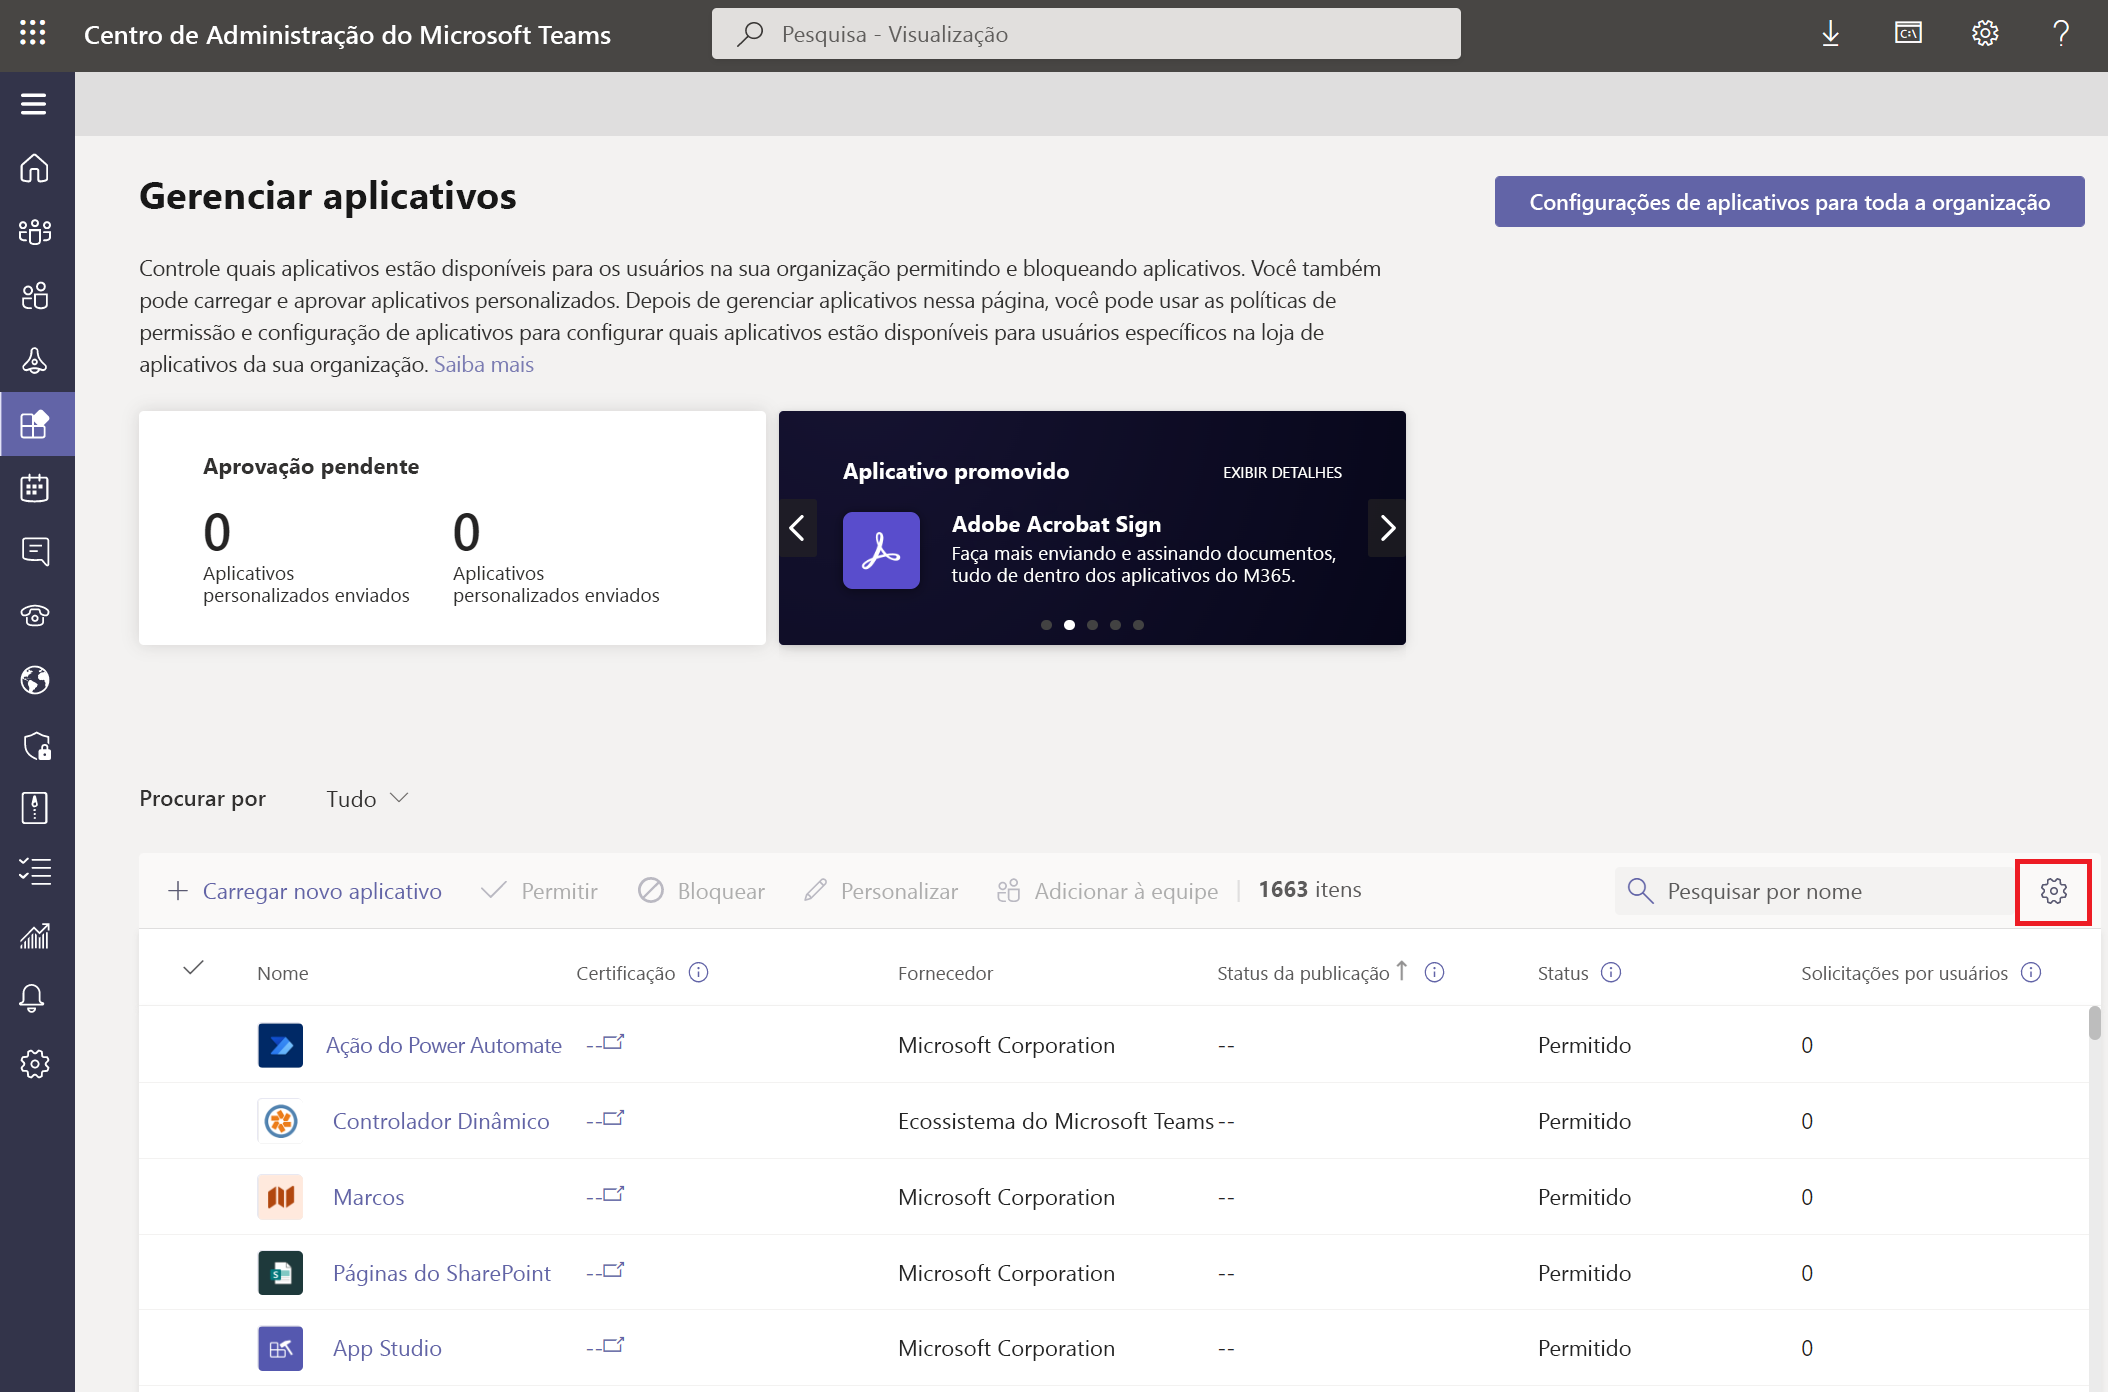Viewport: 2108px width, 1392px height.
Task: Open the Policy packages sidebar icon
Action: click(x=35, y=808)
